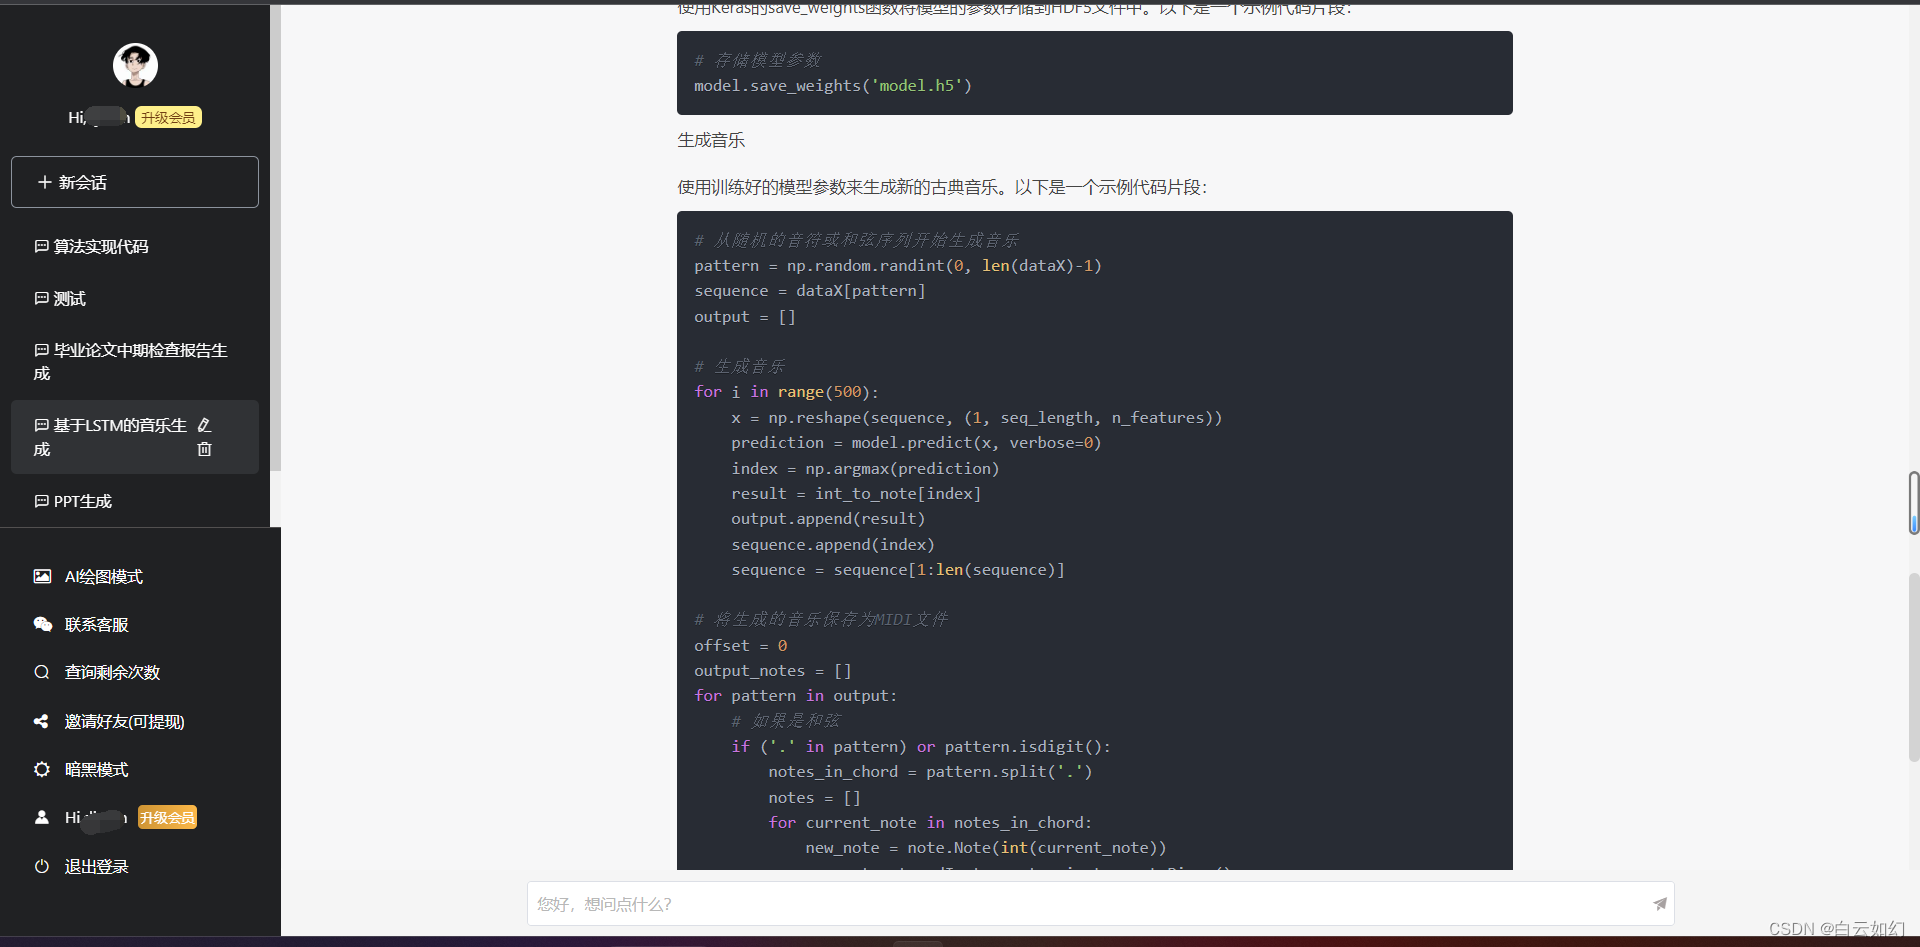Click the paper plane send icon
Image resolution: width=1920 pixels, height=947 pixels.
click(1660, 904)
